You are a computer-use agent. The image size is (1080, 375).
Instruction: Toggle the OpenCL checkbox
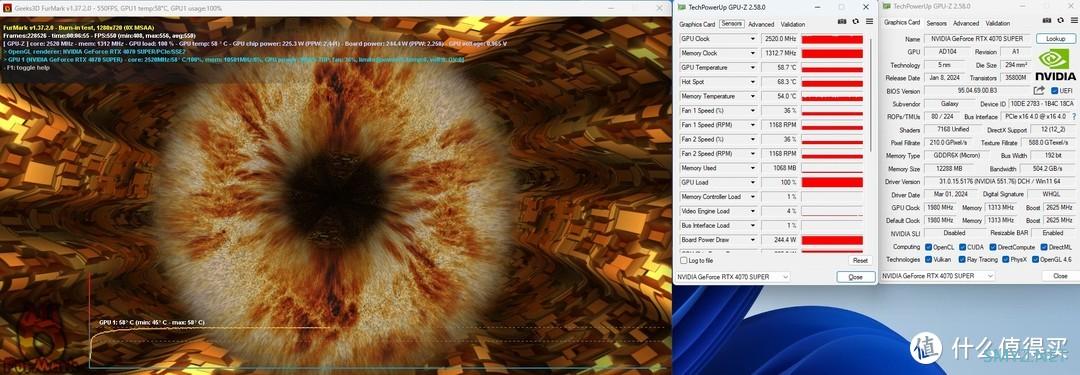click(928, 247)
